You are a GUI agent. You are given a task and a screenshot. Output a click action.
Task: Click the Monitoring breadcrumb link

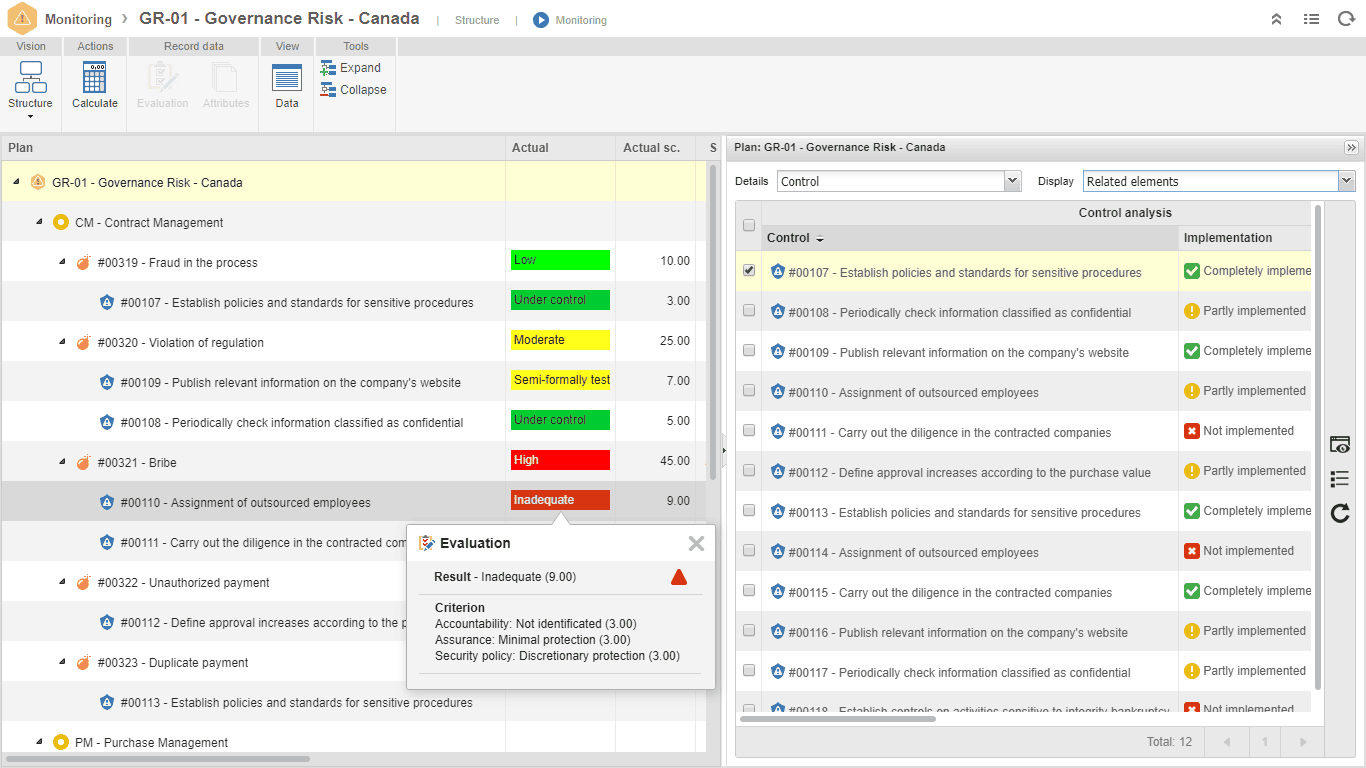click(x=78, y=19)
